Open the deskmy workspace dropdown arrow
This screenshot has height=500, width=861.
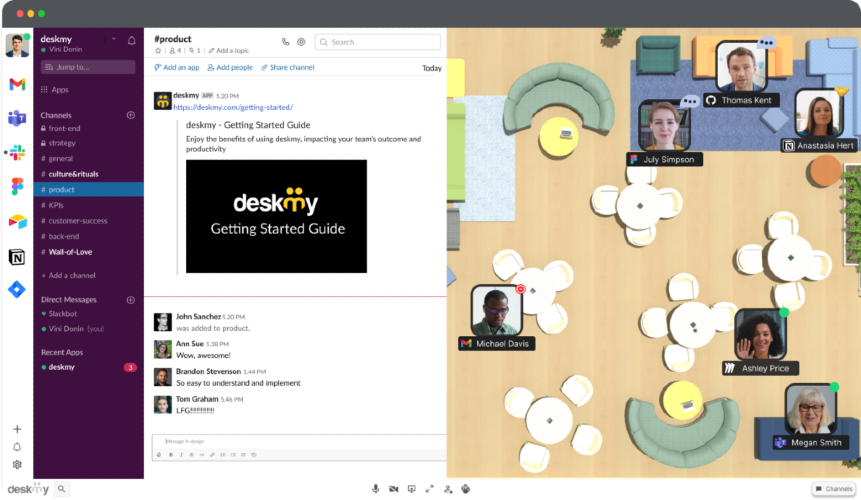(114, 39)
